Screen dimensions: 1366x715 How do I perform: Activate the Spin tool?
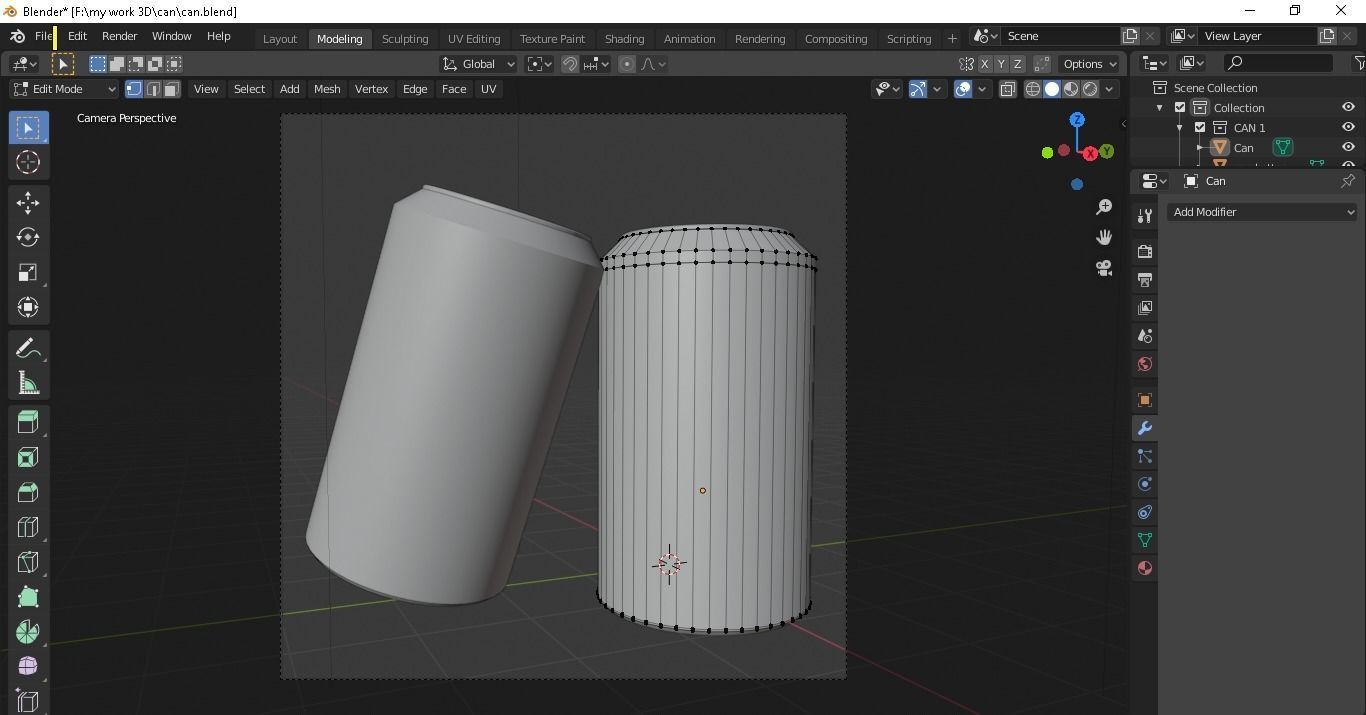tap(28, 632)
